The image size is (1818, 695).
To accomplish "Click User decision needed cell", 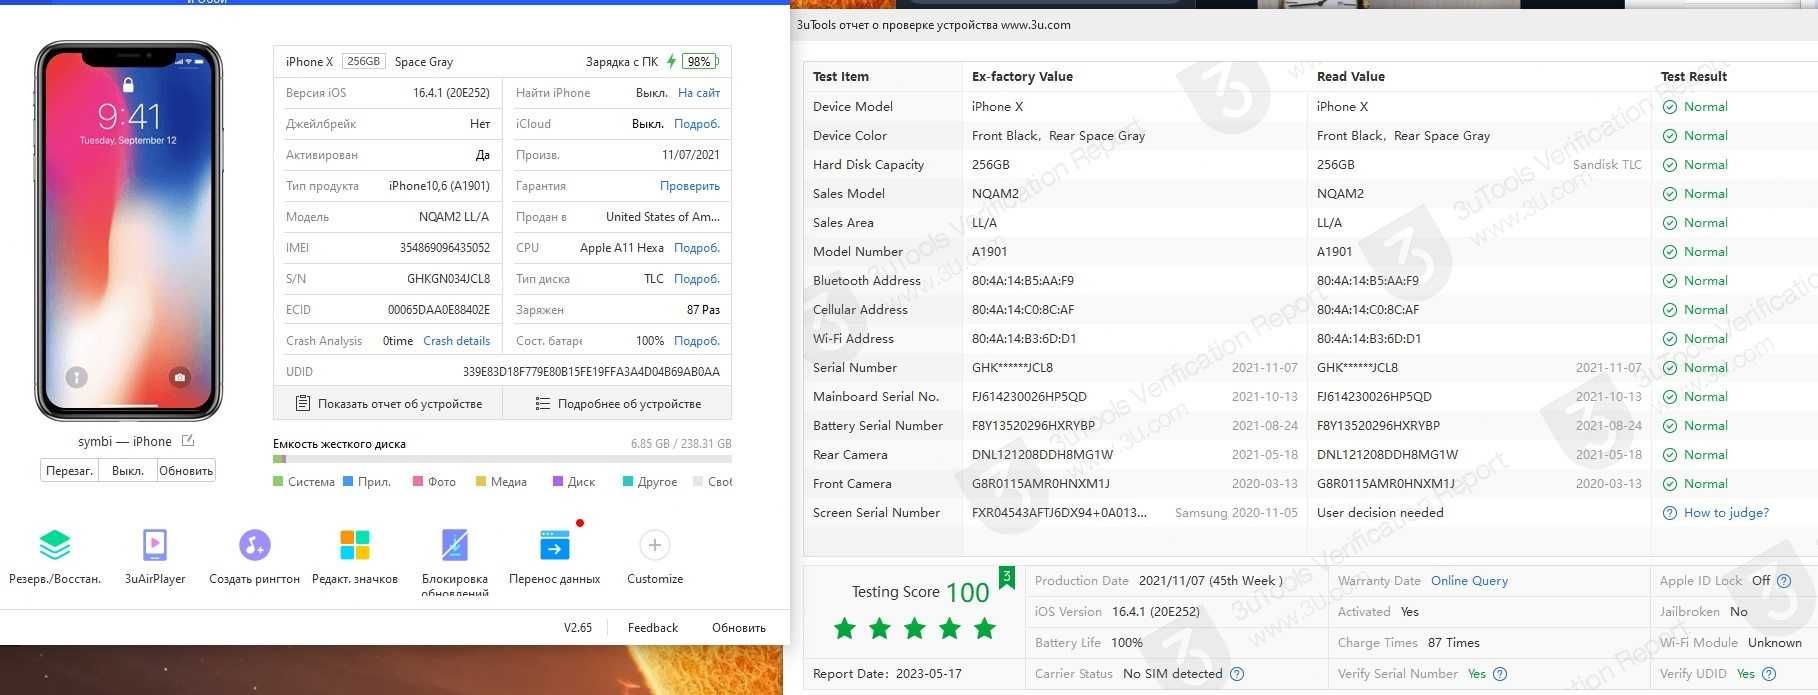I will click(1380, 513).
